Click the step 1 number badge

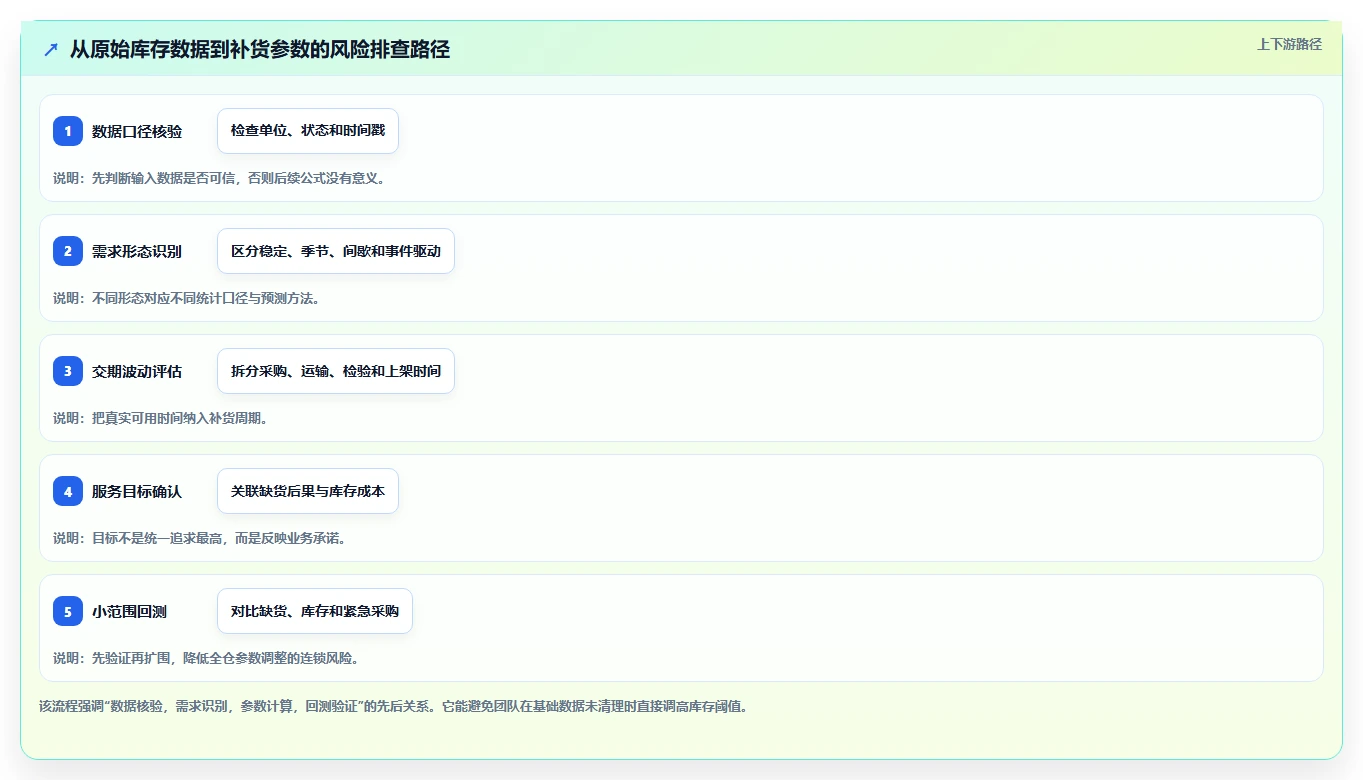pyautogui.click(x=68, y=131)
